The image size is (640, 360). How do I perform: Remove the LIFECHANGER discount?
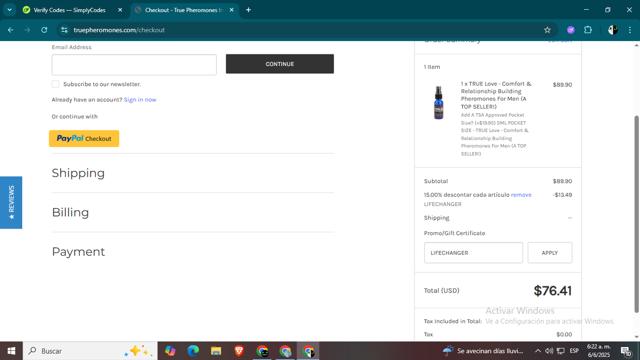(x=521, y=195)
